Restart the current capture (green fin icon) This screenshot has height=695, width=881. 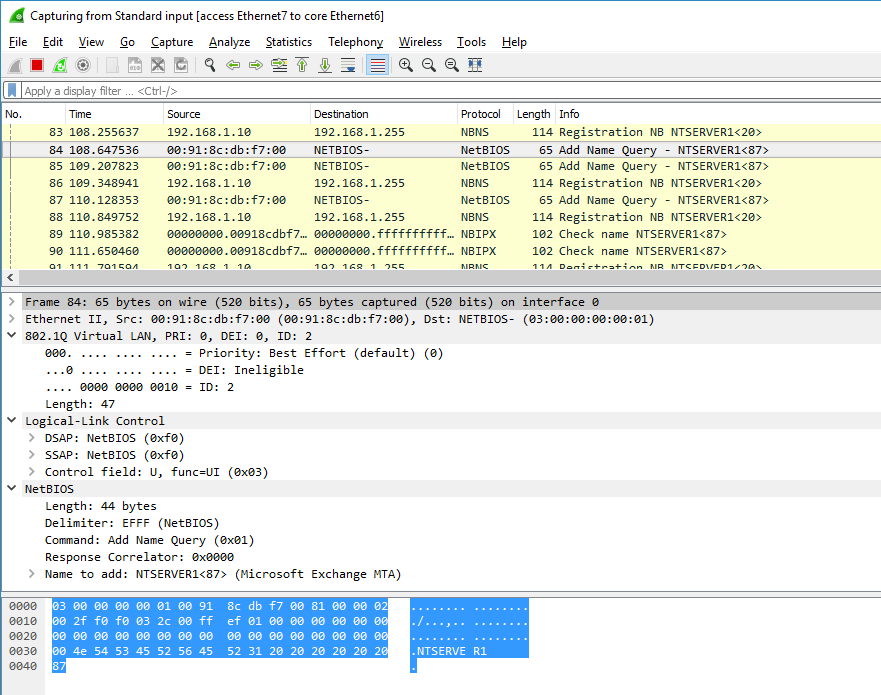(60, 65)
